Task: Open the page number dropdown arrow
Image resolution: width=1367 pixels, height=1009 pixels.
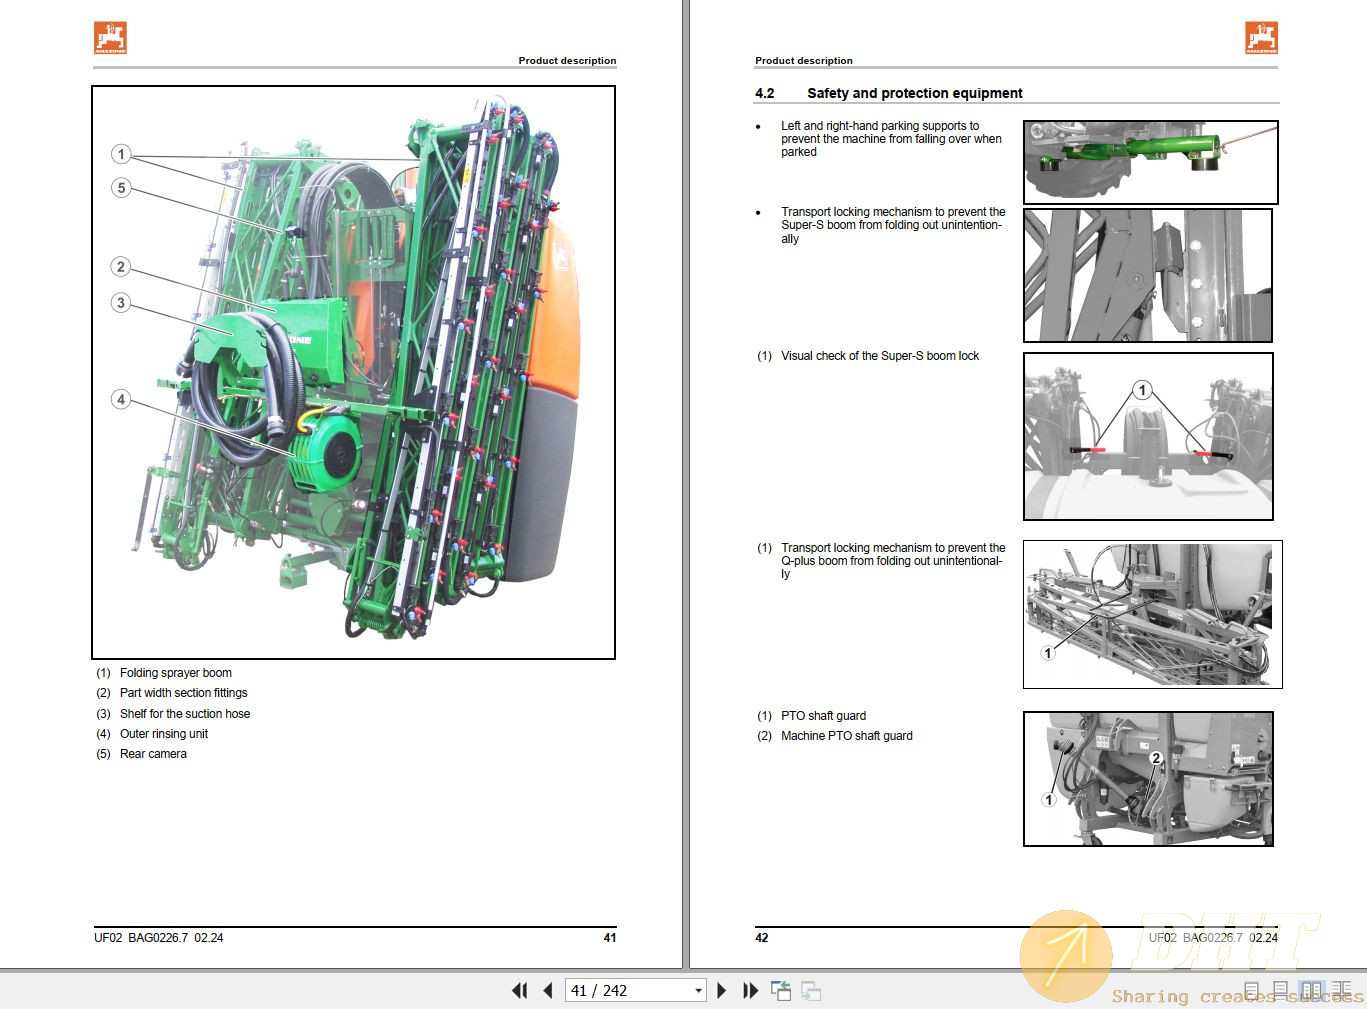Action: click(698, 991)
